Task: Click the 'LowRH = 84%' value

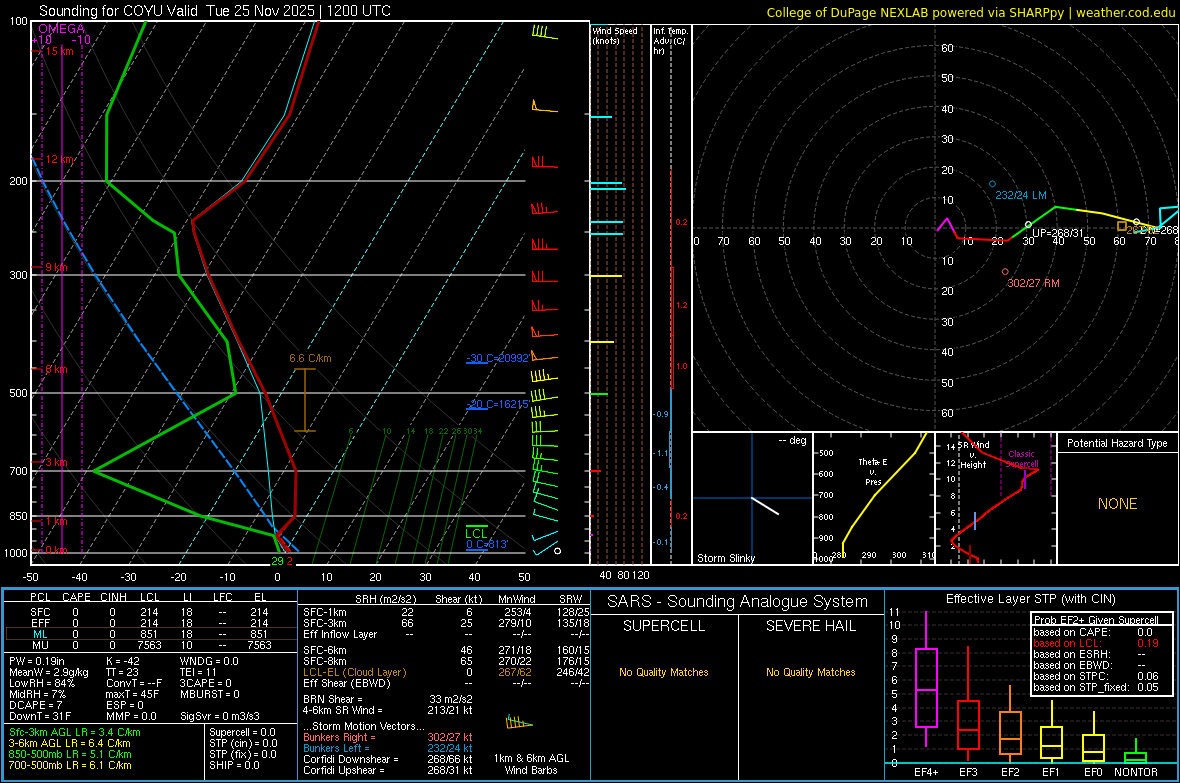Action: click(x=42, y=683)
